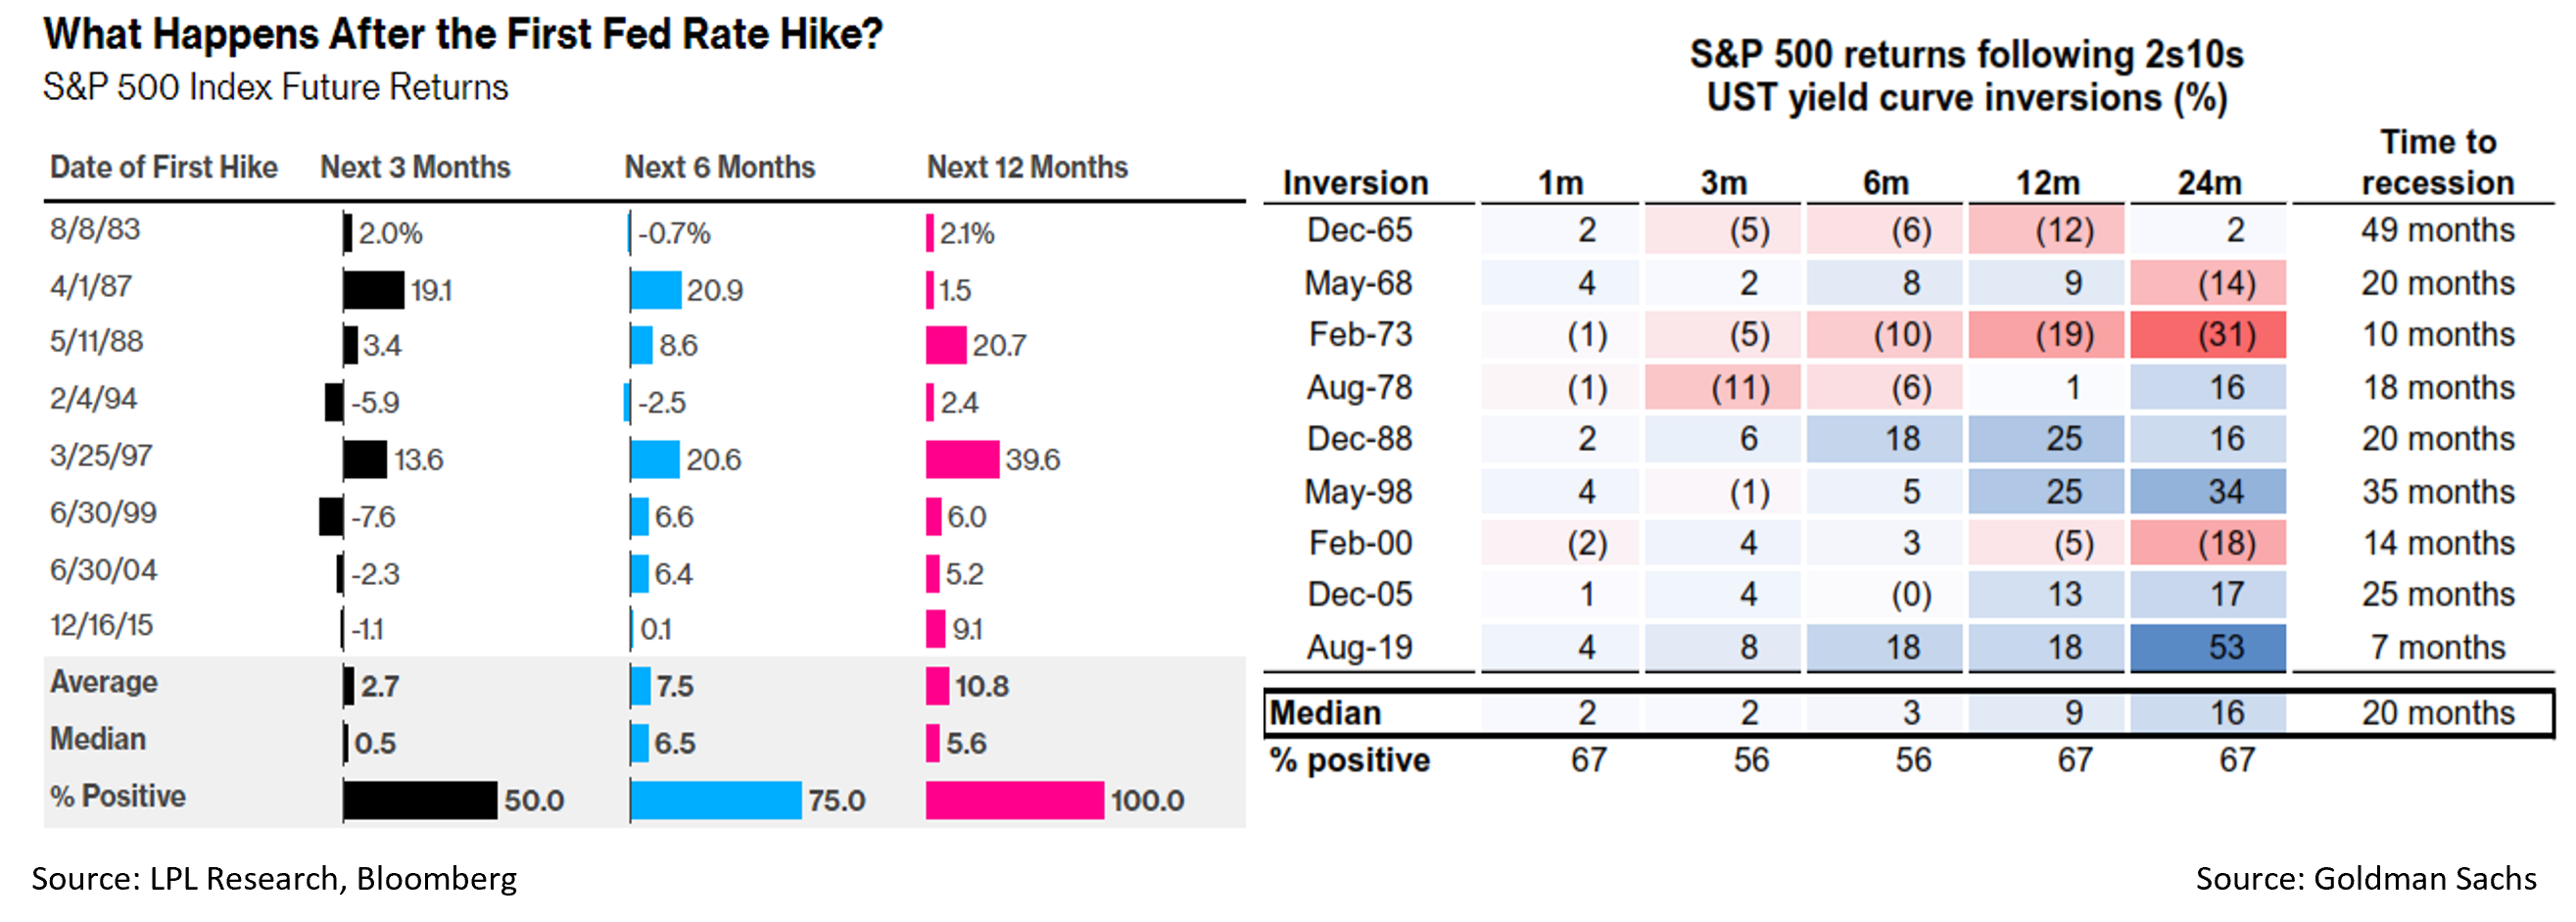Click the "49 months" value for Dec-65

2437,231
